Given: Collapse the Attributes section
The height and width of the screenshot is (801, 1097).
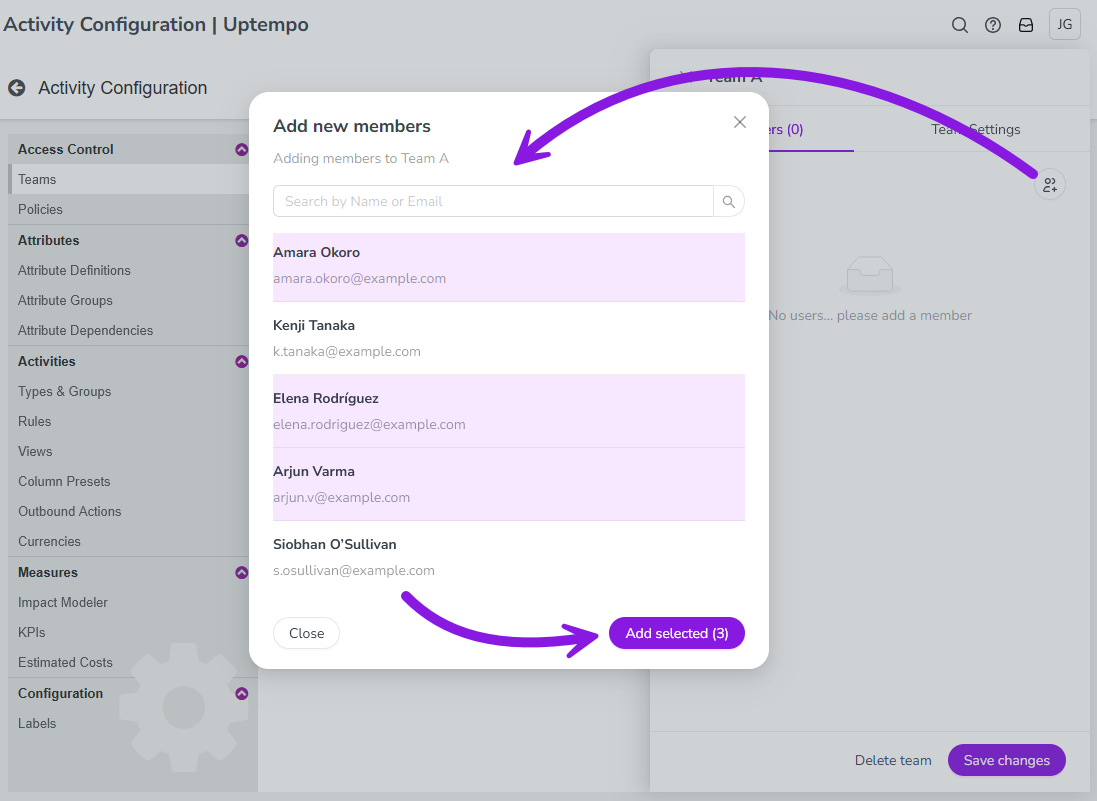Looking at the screenshot, I should pos(241,241).
